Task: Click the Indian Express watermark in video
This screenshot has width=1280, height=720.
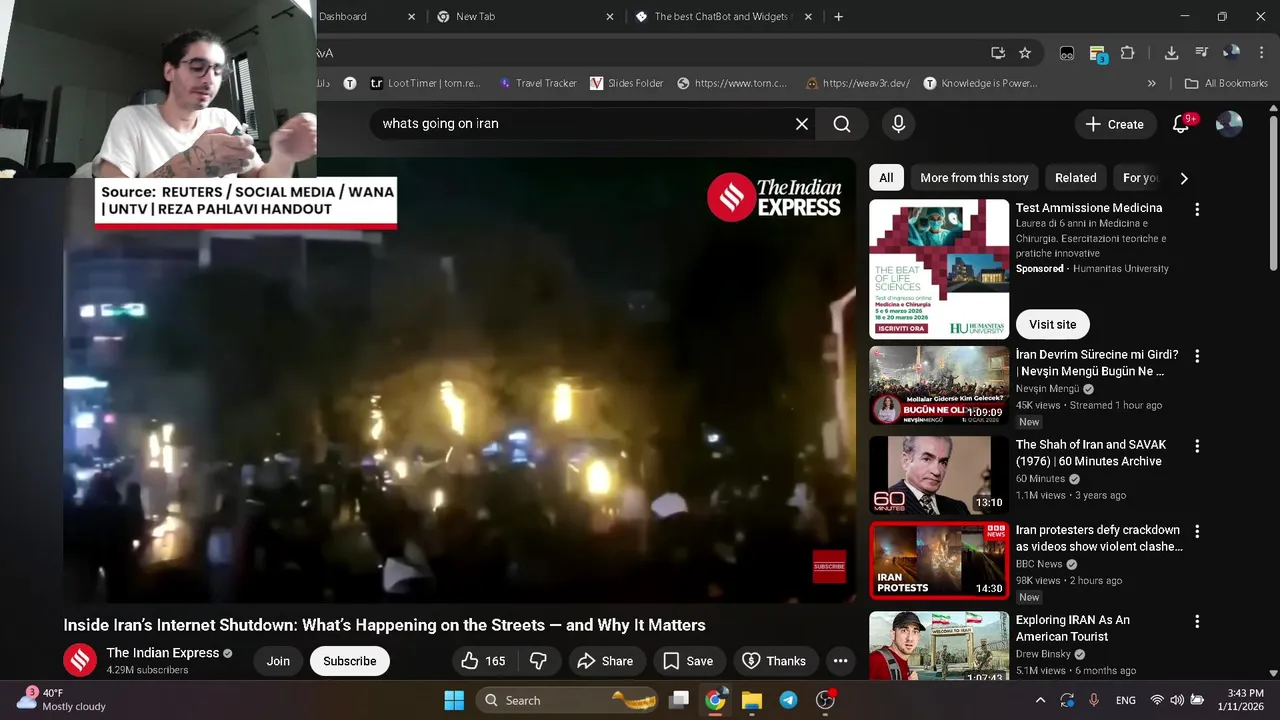Action: click(775, 197)
